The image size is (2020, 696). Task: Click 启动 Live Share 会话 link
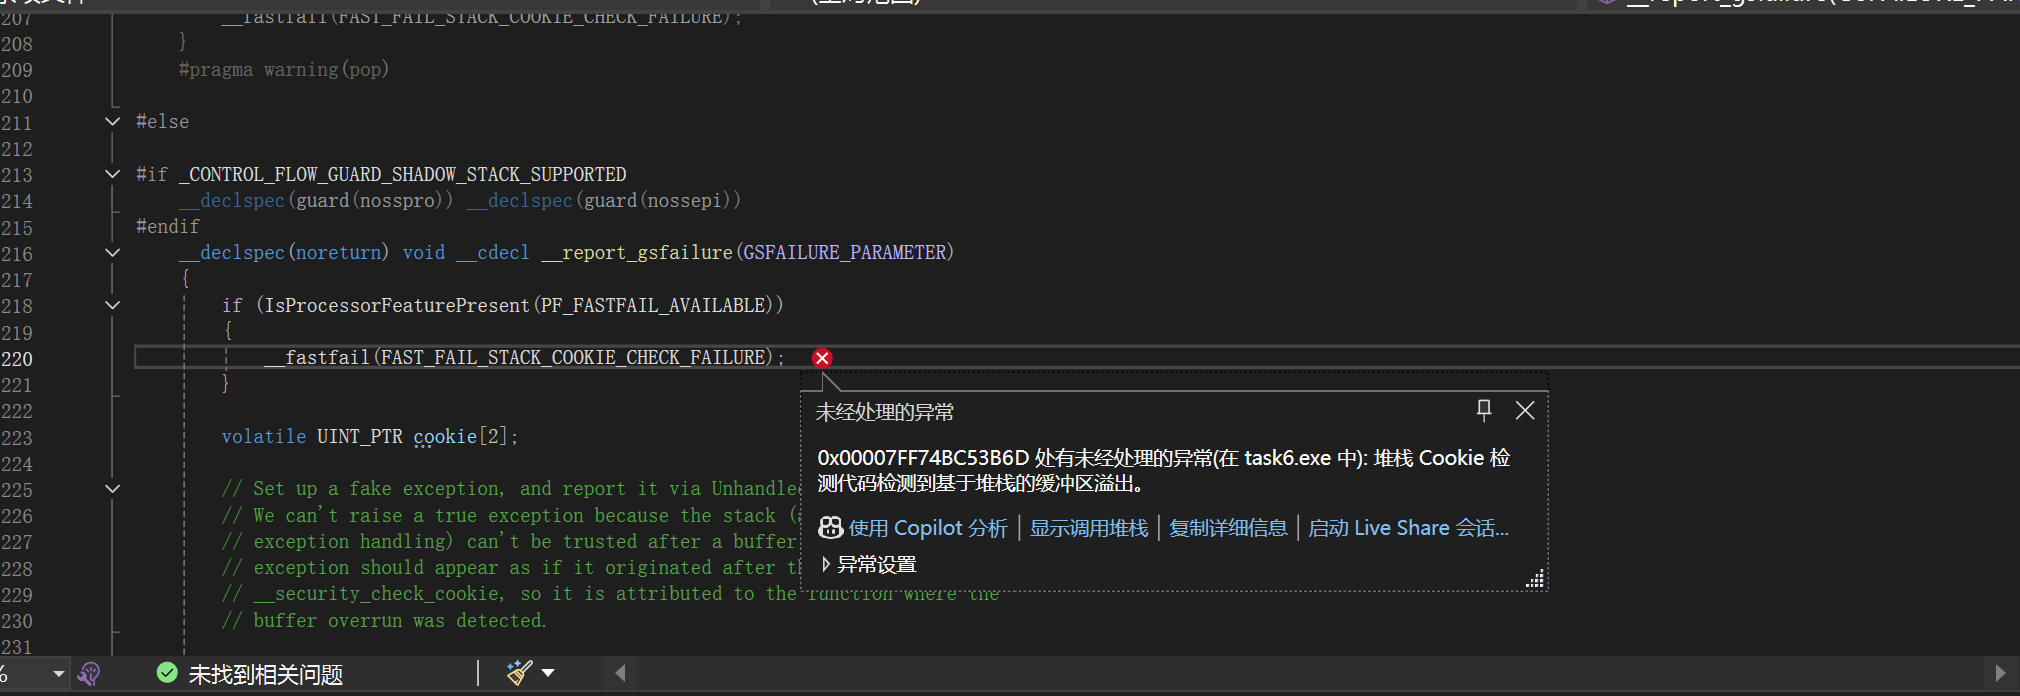tap(1408, 528)
